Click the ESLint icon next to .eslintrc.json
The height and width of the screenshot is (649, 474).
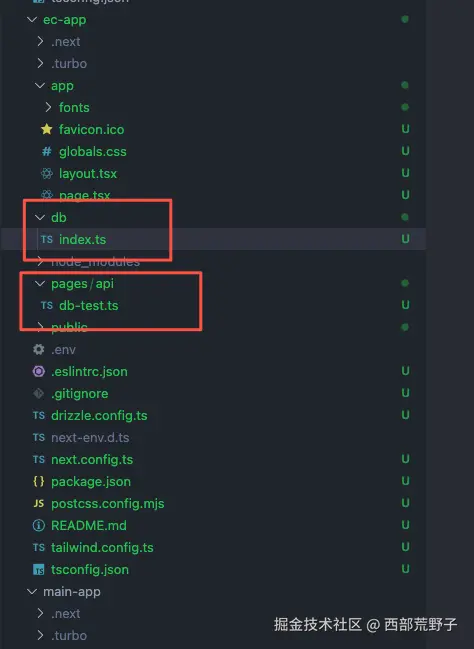pyautogui.click(x=39, y=371)
